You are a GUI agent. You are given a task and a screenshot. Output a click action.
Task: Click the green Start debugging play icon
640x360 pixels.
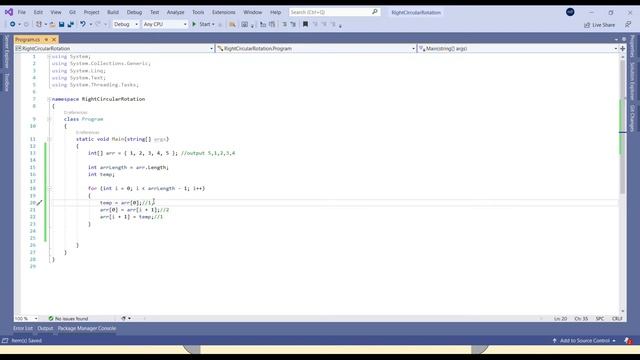pos(194,24)
